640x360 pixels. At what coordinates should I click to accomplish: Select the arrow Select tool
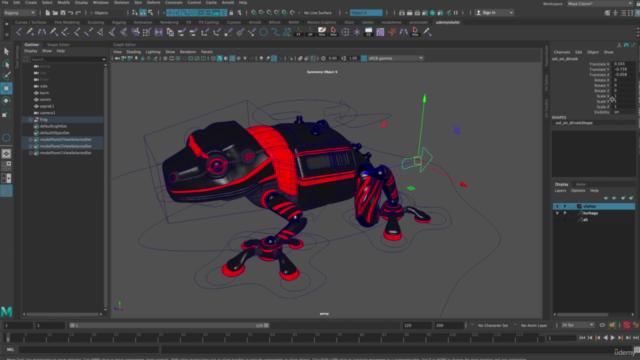tap(6, 51)
